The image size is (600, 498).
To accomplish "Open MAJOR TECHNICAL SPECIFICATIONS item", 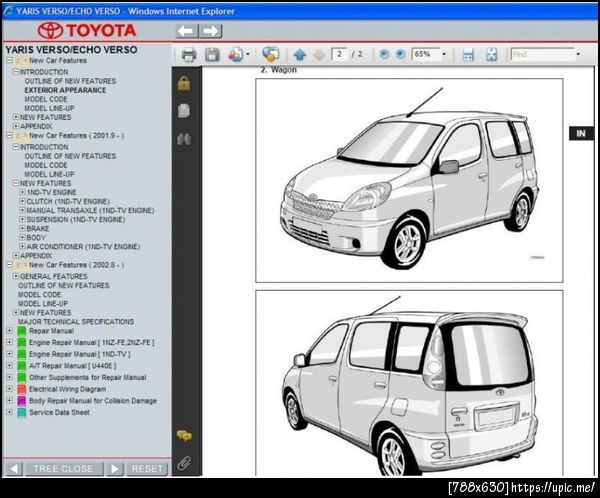I will coord(76,322).
